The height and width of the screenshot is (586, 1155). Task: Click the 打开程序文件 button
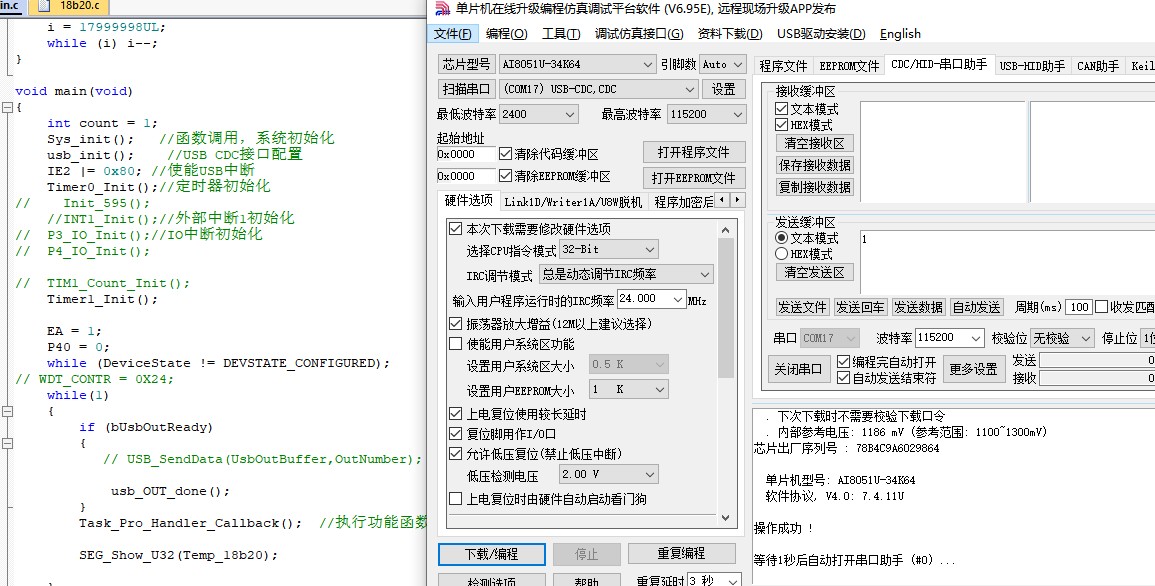click(694, 152)
